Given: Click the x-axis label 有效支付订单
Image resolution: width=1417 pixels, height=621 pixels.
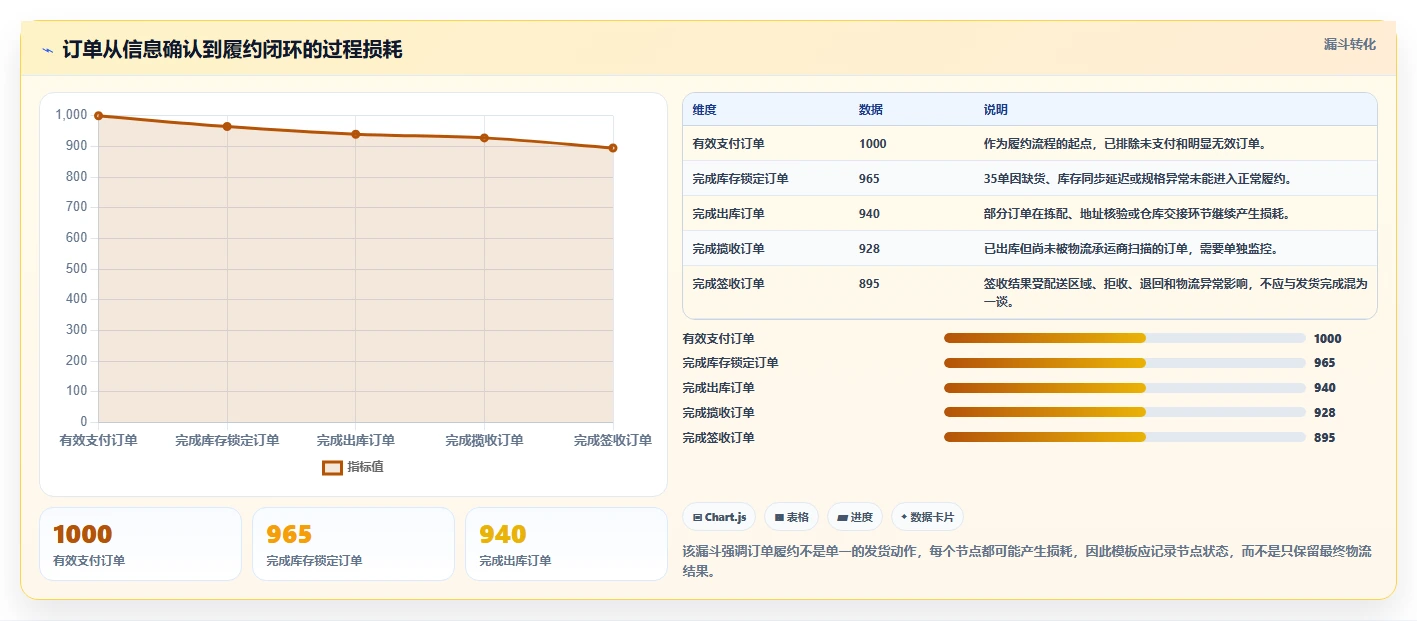Looking at the screenshot, I should (98, 441).
